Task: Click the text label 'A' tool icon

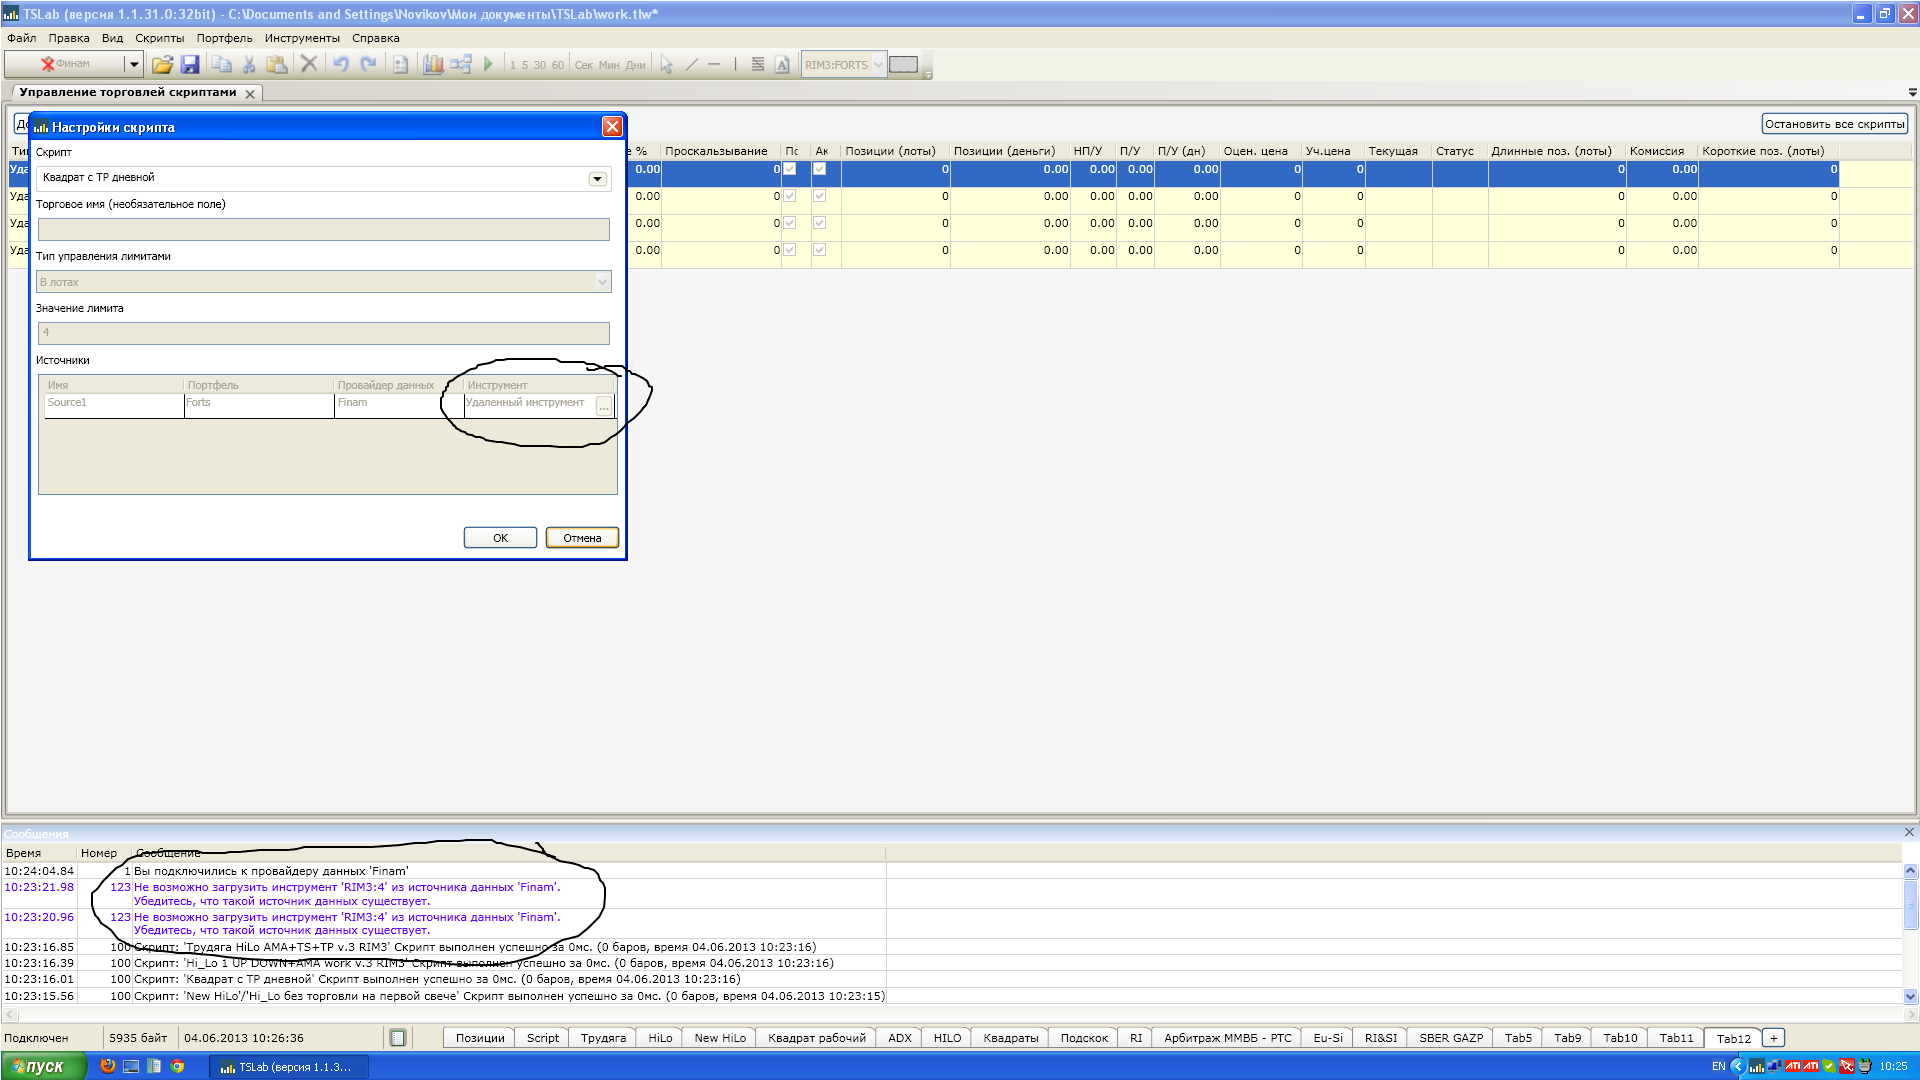Action: click(782, 65)
